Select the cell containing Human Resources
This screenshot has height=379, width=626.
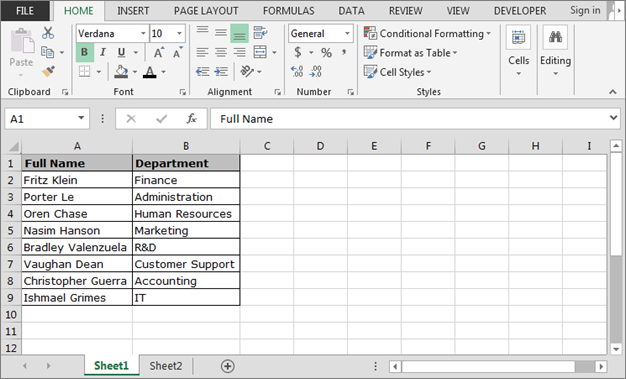coord(186,214)
